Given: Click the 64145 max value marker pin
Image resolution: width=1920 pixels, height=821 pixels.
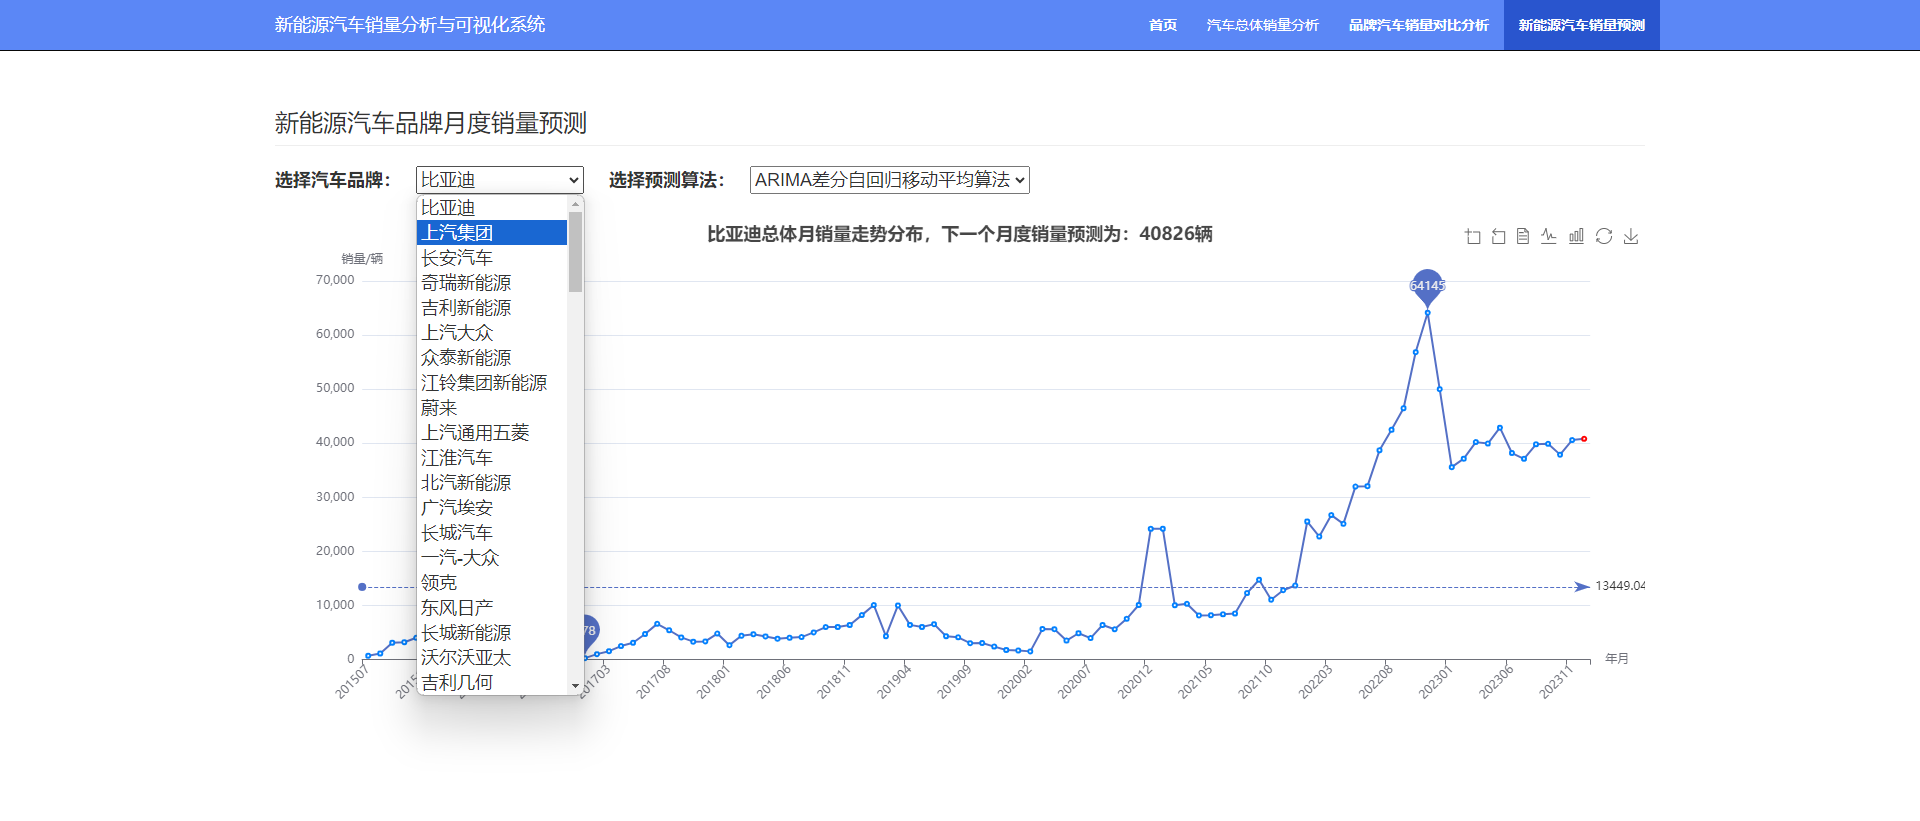Looking at the screenshot, I should (1427, 286).
